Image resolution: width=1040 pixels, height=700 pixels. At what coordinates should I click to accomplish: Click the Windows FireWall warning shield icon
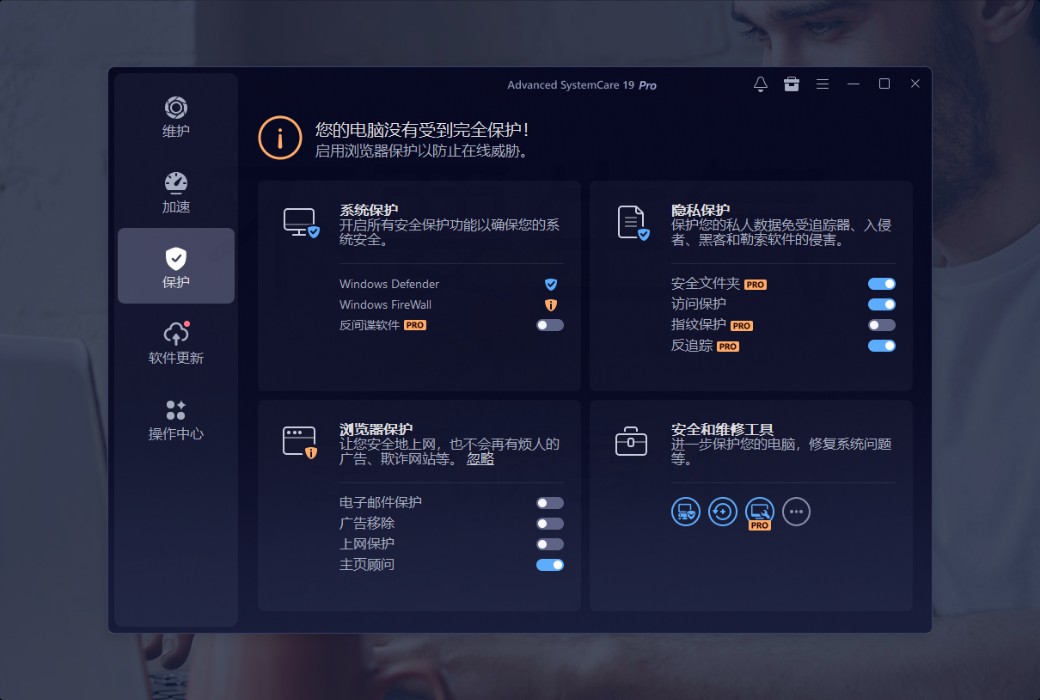point(550,305)
